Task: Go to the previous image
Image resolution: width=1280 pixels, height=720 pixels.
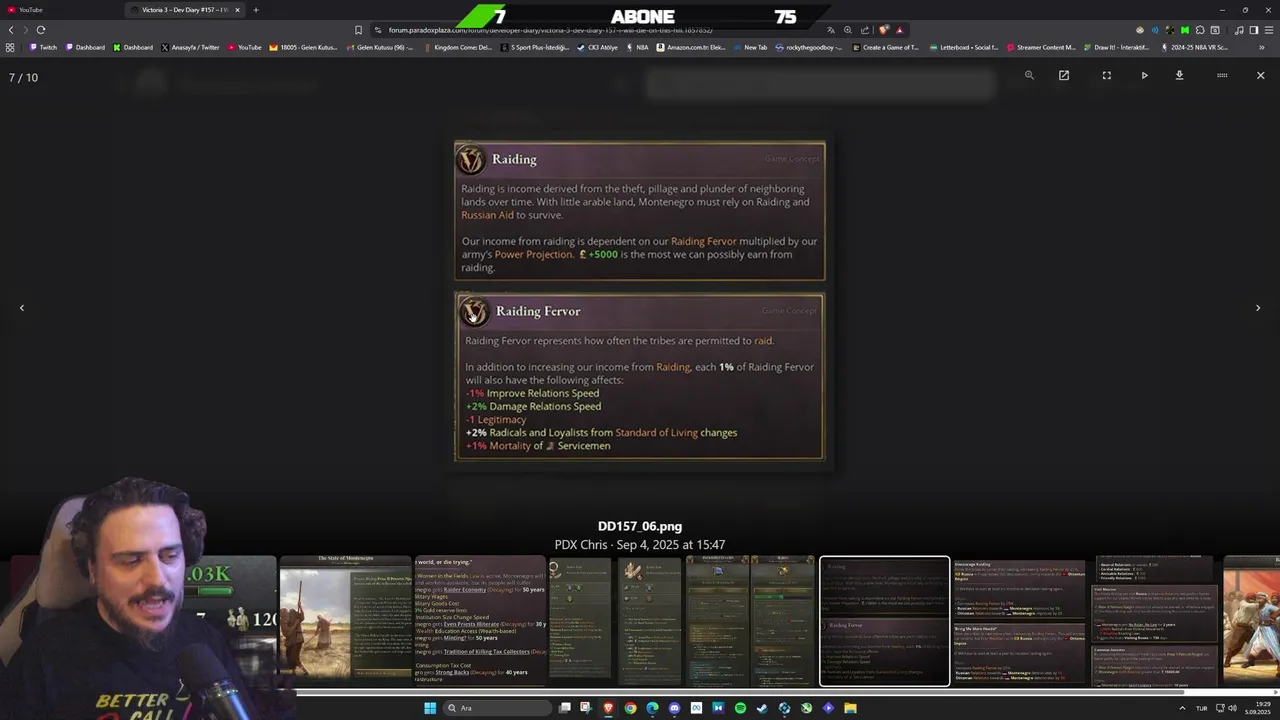Action: click(x=22, y=308)
